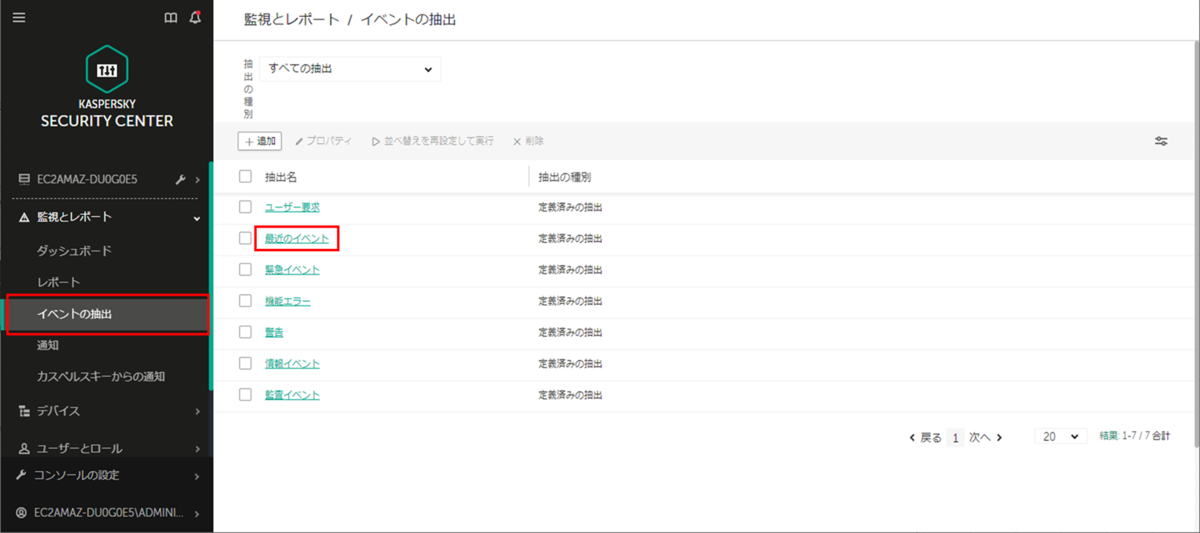This screenshot has height=533, width=1200.
Task: Check the ユーザー要求 row checkbox
Action: (245, 207)
